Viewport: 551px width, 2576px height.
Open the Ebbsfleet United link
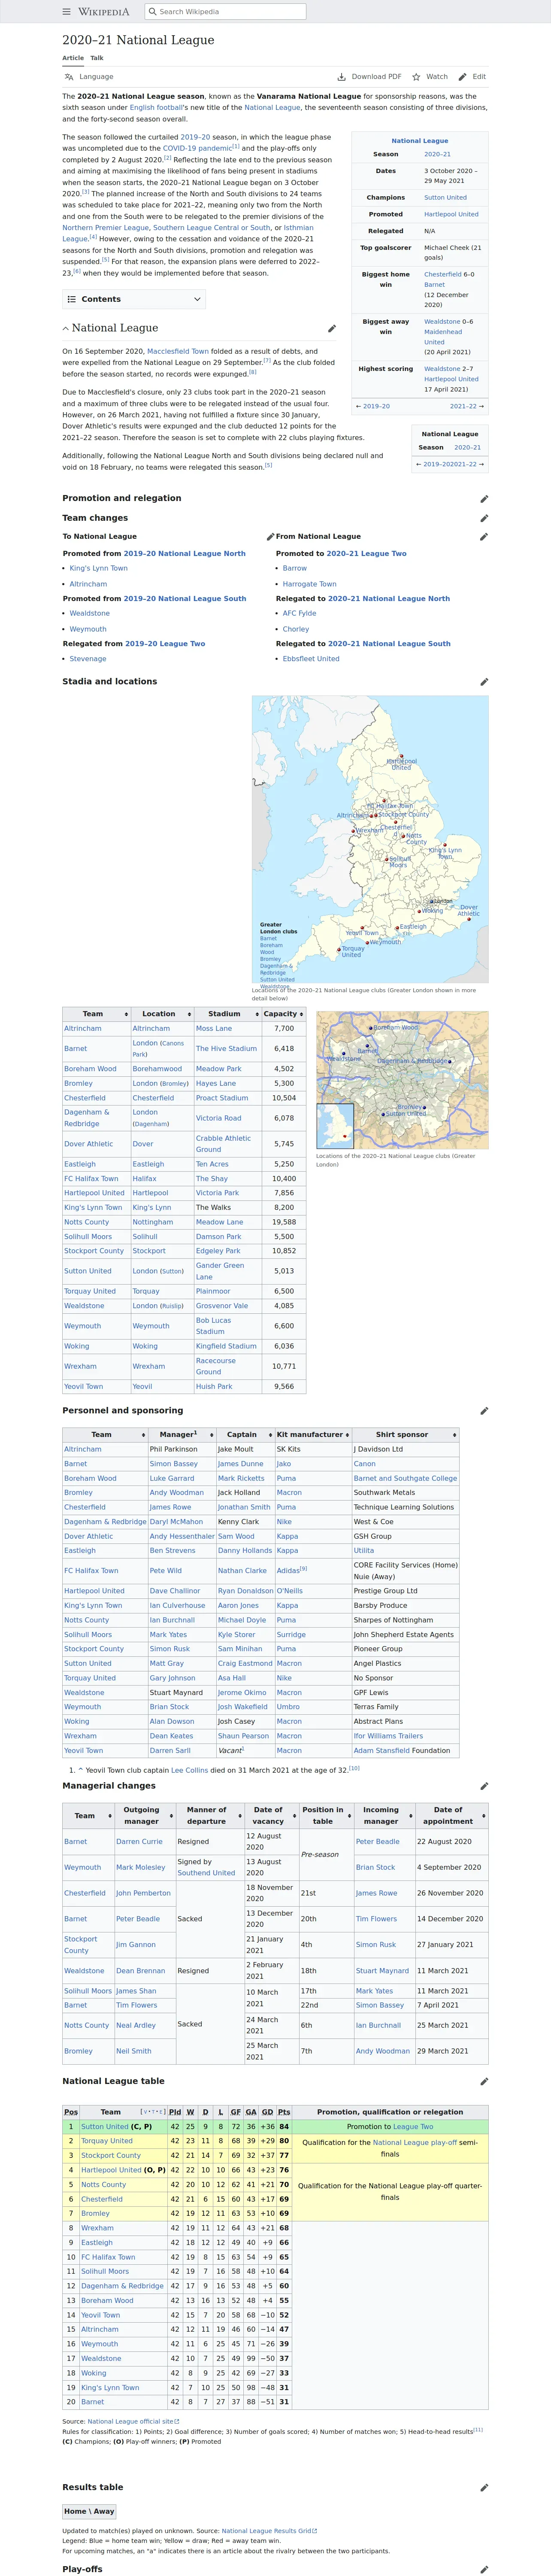click(311, 659)
